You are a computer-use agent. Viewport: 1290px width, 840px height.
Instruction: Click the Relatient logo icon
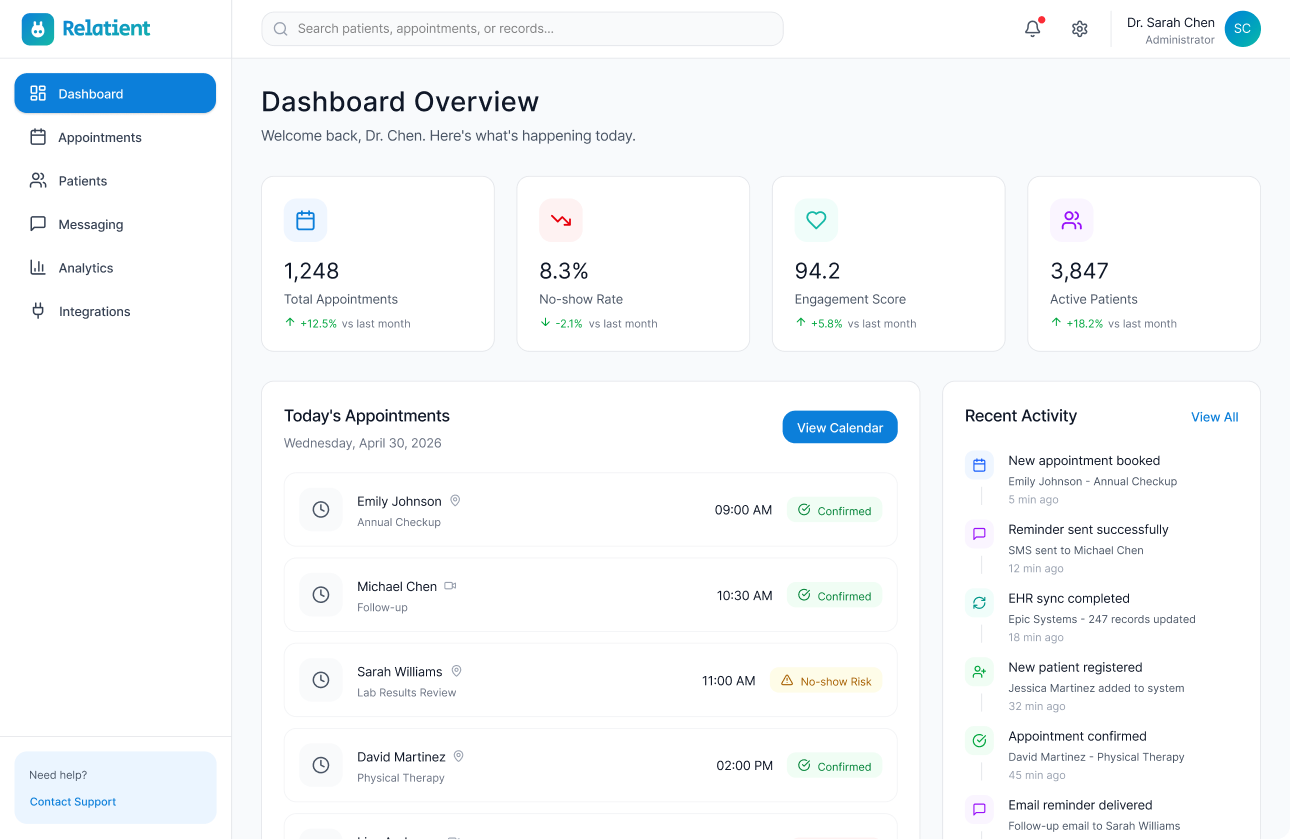pos(38,29)
